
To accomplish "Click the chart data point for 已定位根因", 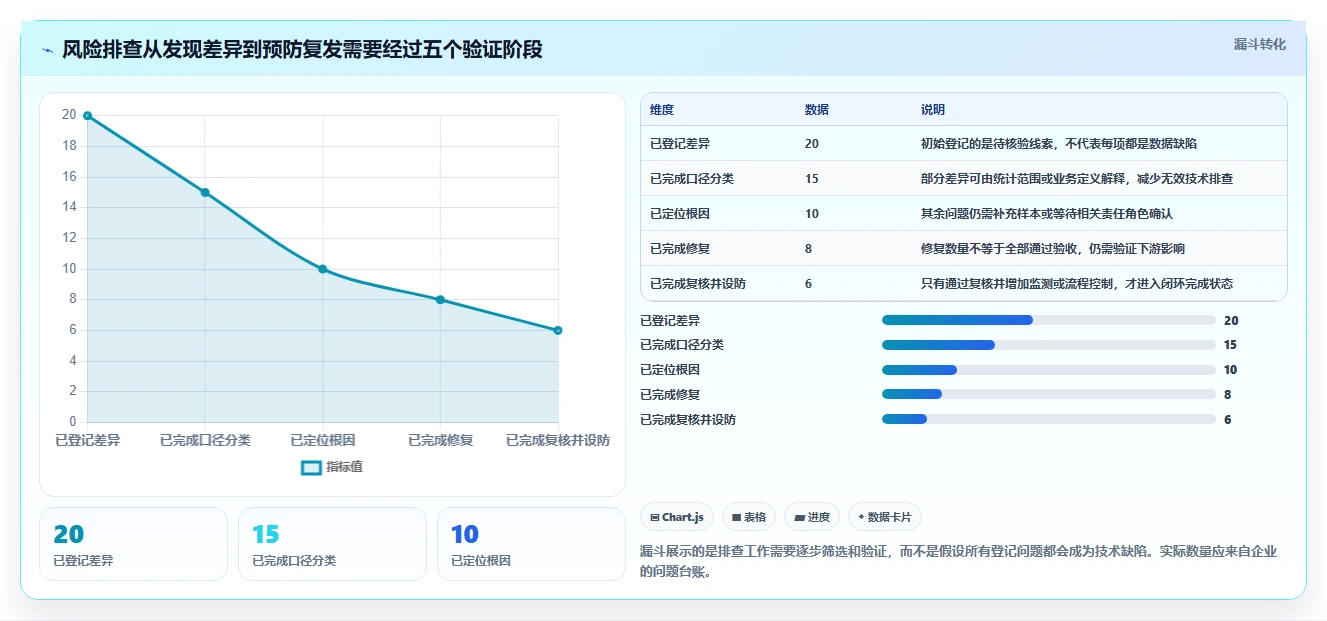I will (323, 269).
